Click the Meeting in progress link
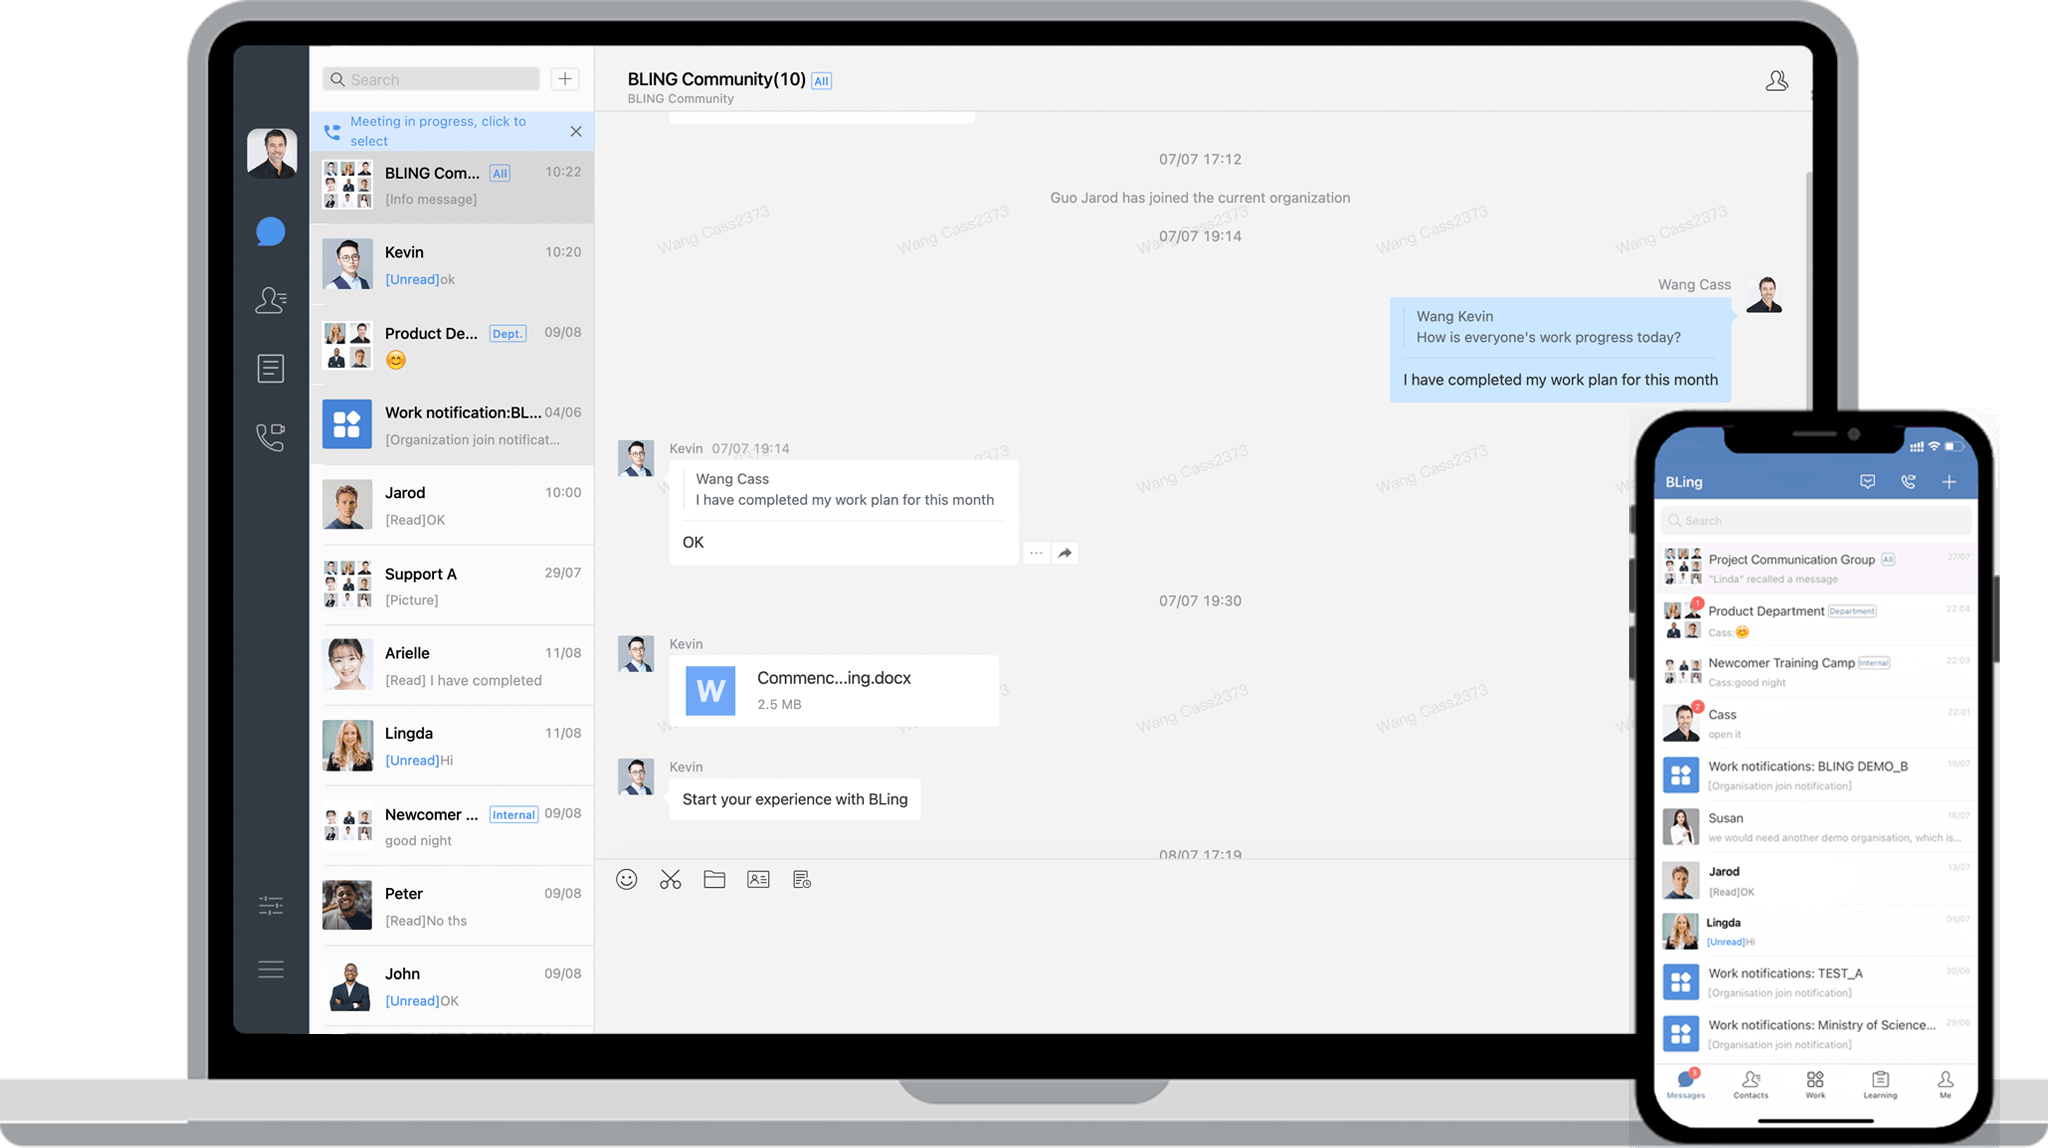The height and width of the screenshot is (1148, 2048). [438, 131]
